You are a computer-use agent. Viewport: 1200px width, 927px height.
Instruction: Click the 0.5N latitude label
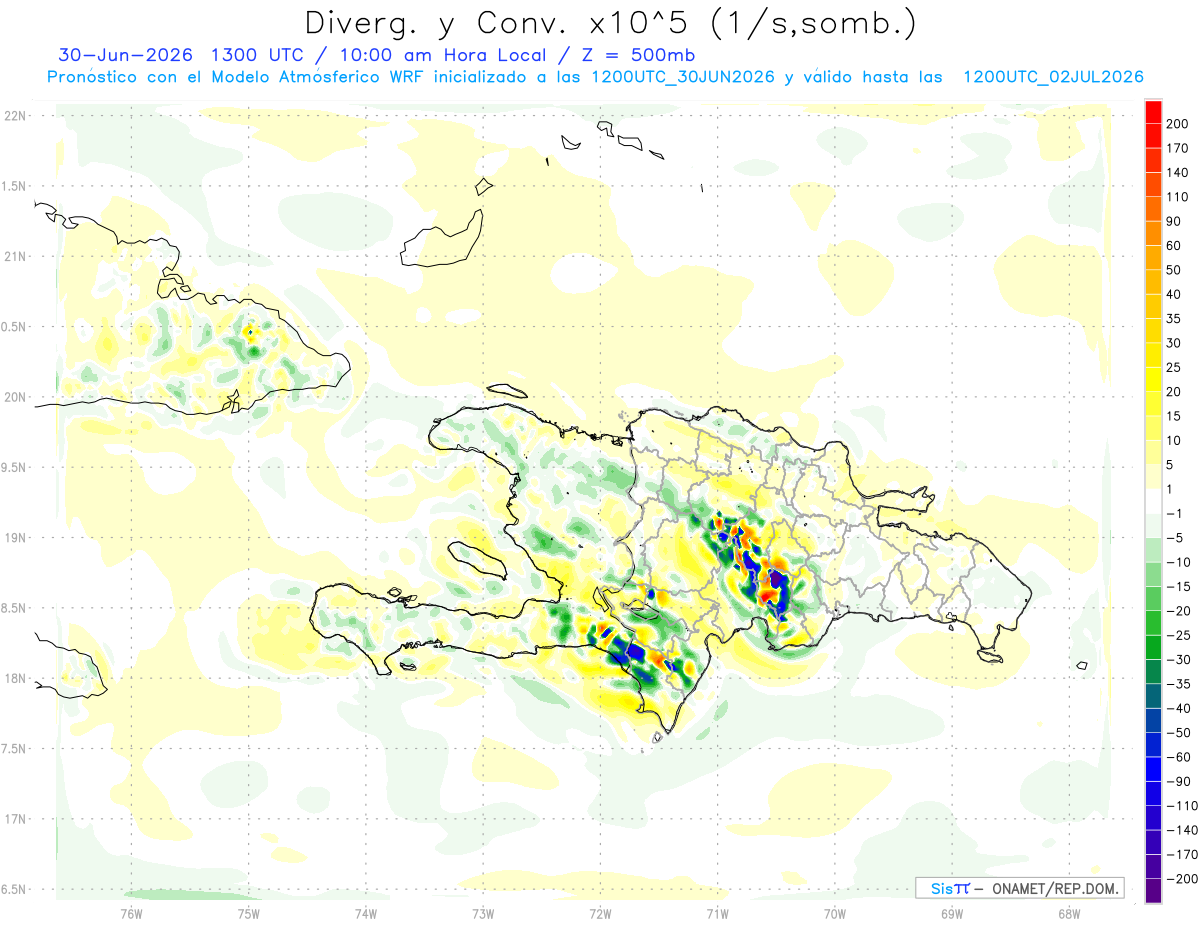[14, 327]
